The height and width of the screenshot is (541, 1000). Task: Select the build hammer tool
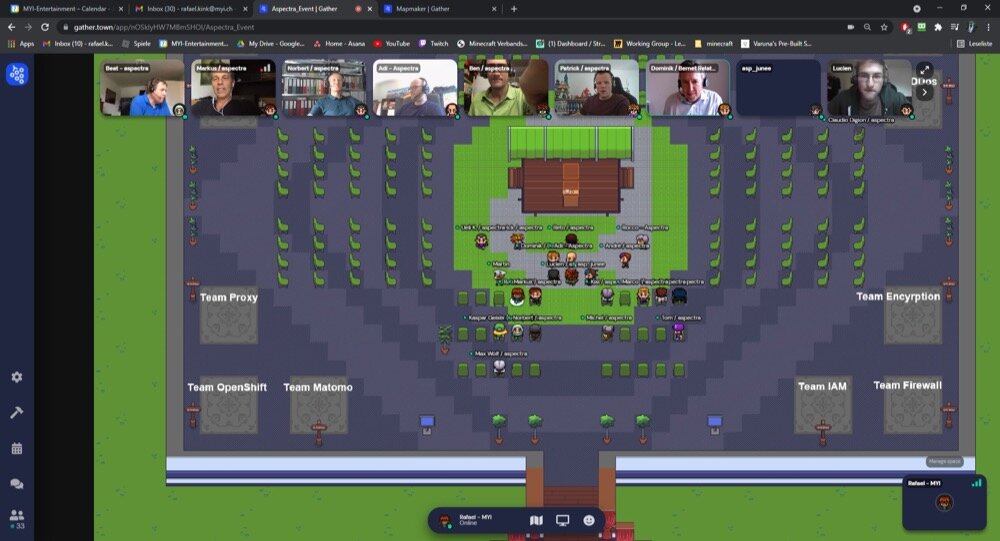(17, 412)
